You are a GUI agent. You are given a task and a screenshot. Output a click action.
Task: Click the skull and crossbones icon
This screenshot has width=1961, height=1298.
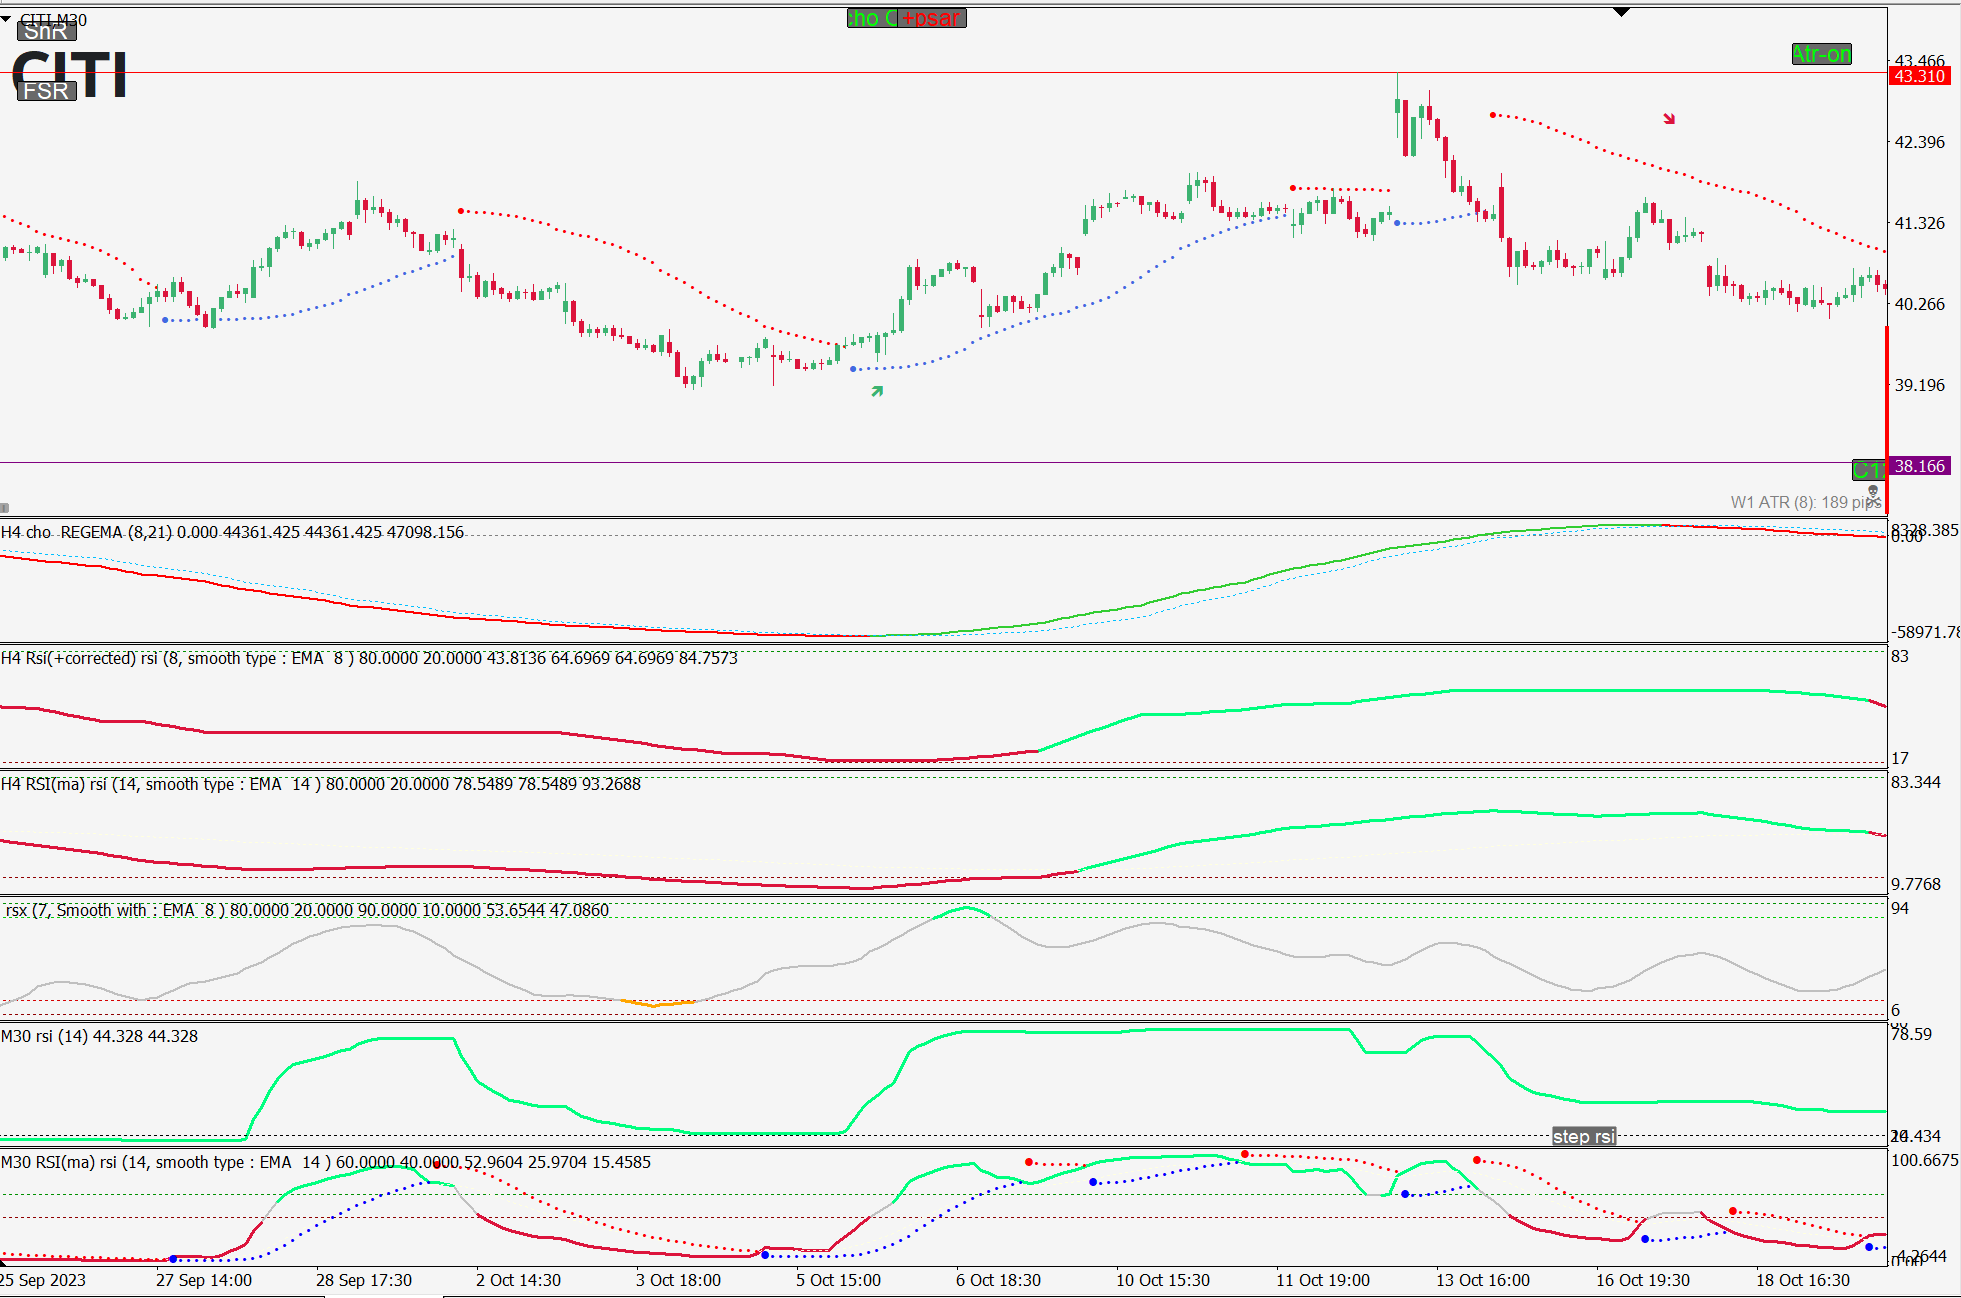[1873, 493]
